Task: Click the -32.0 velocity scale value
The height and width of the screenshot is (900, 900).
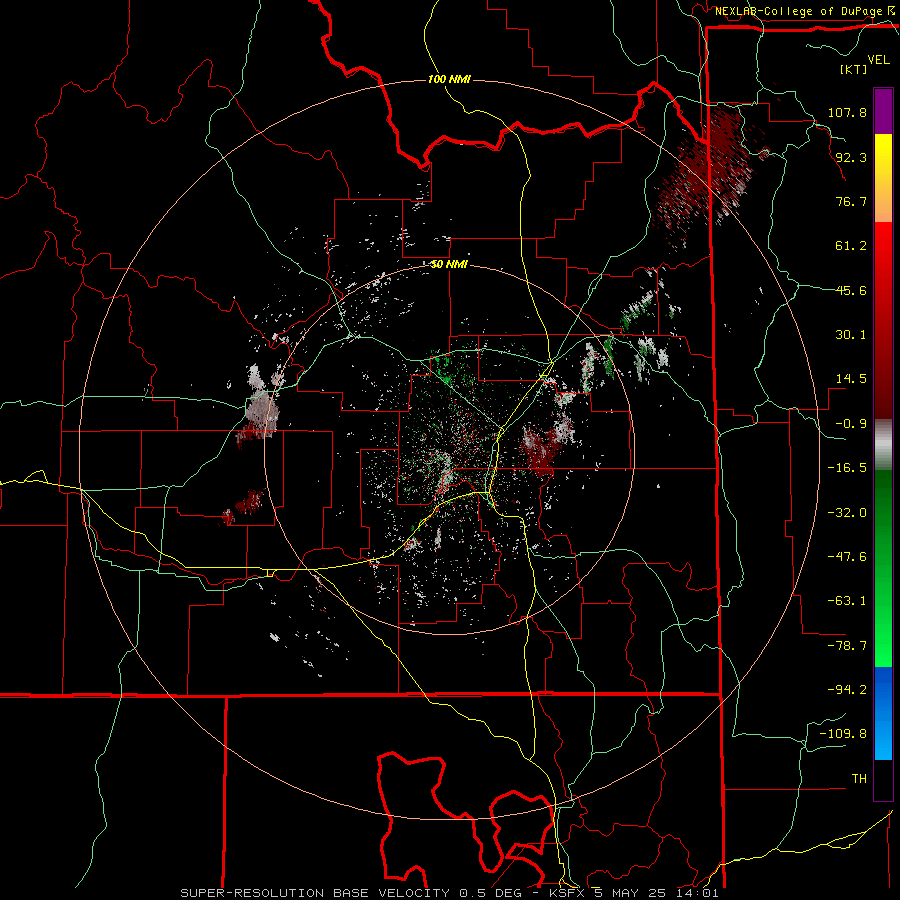Action: click(x=847, y=512)
